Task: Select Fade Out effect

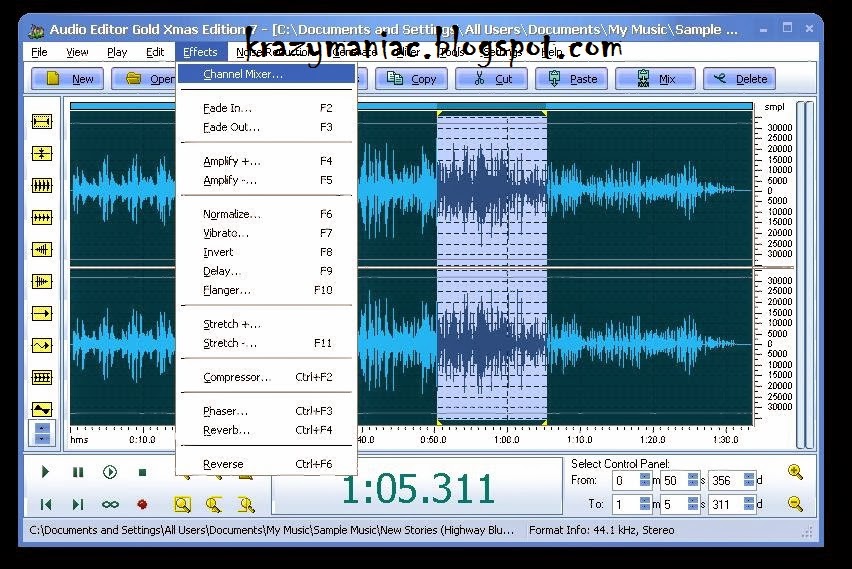Action: [x=267, y=127]
